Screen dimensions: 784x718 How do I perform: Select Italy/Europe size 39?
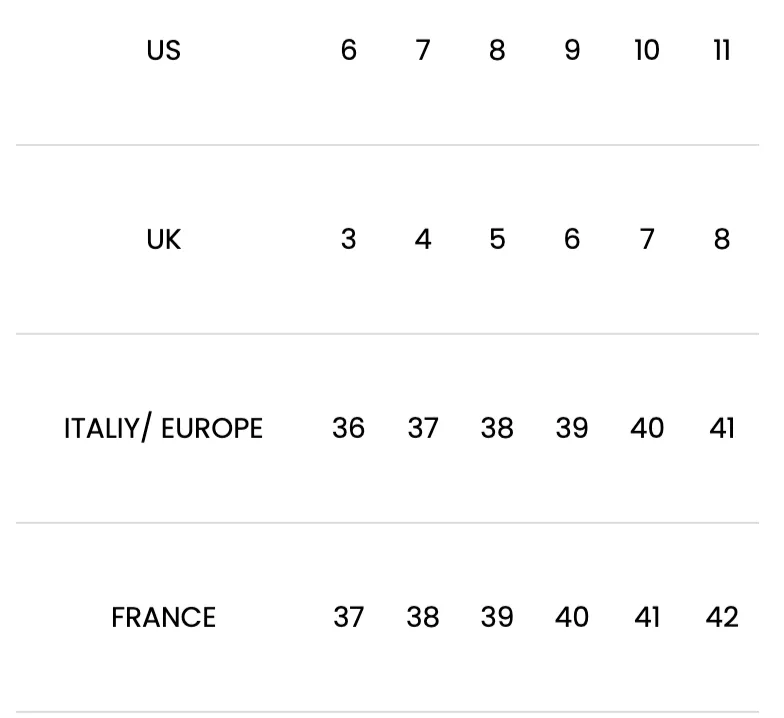(572, 428)
